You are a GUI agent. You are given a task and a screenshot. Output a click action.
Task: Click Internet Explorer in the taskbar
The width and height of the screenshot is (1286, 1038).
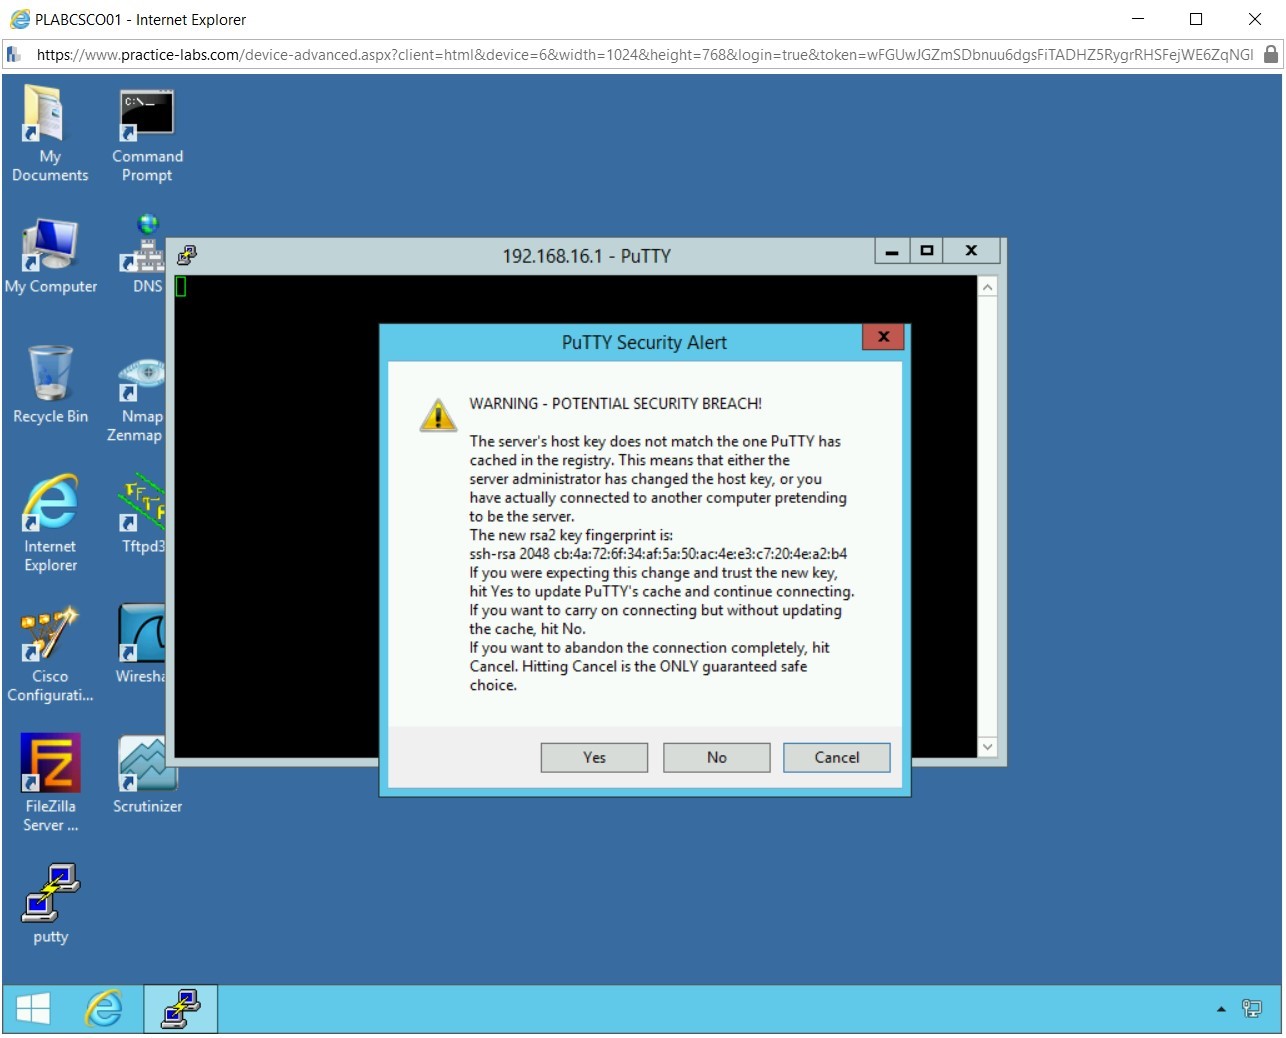pos(103,1008)
